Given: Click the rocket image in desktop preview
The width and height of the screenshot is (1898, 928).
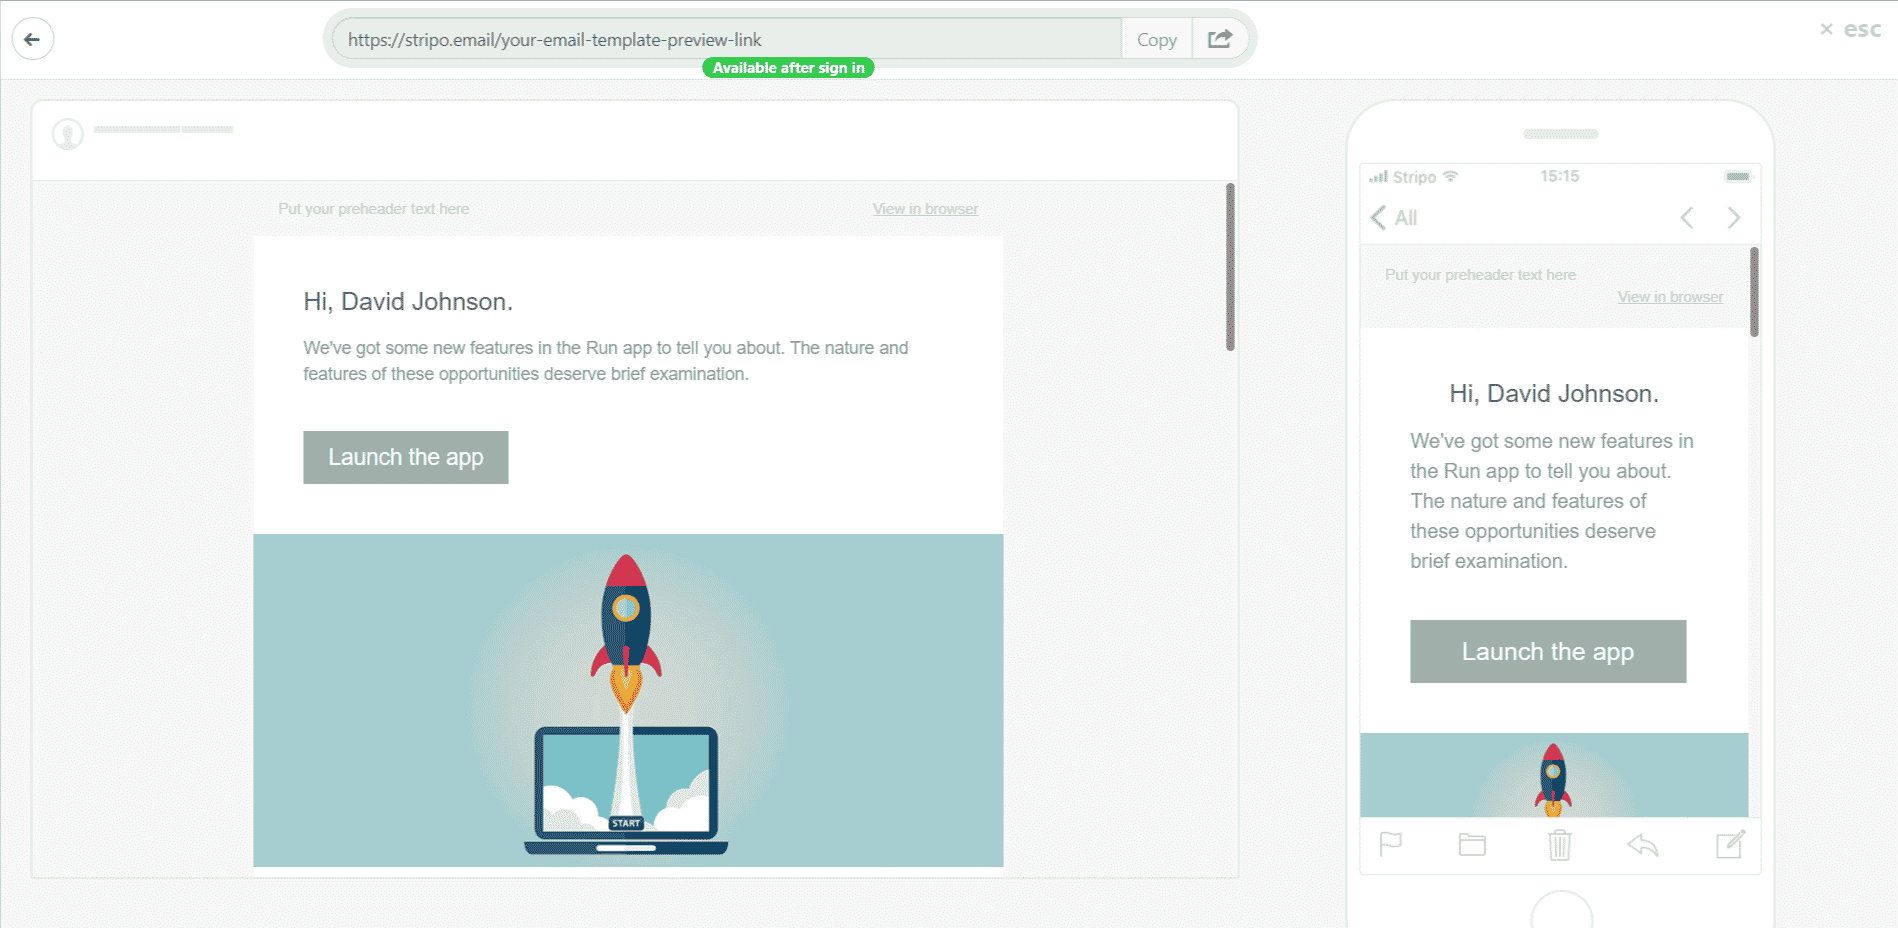Looking at the screenshot, I should coord(628,700).
